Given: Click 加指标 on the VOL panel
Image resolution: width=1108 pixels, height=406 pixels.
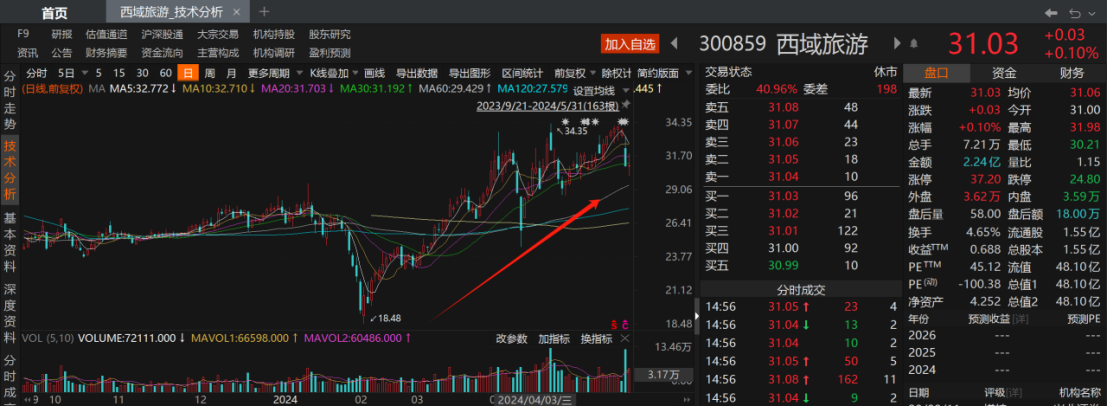Looking at the screenshot, I should 553,338.
